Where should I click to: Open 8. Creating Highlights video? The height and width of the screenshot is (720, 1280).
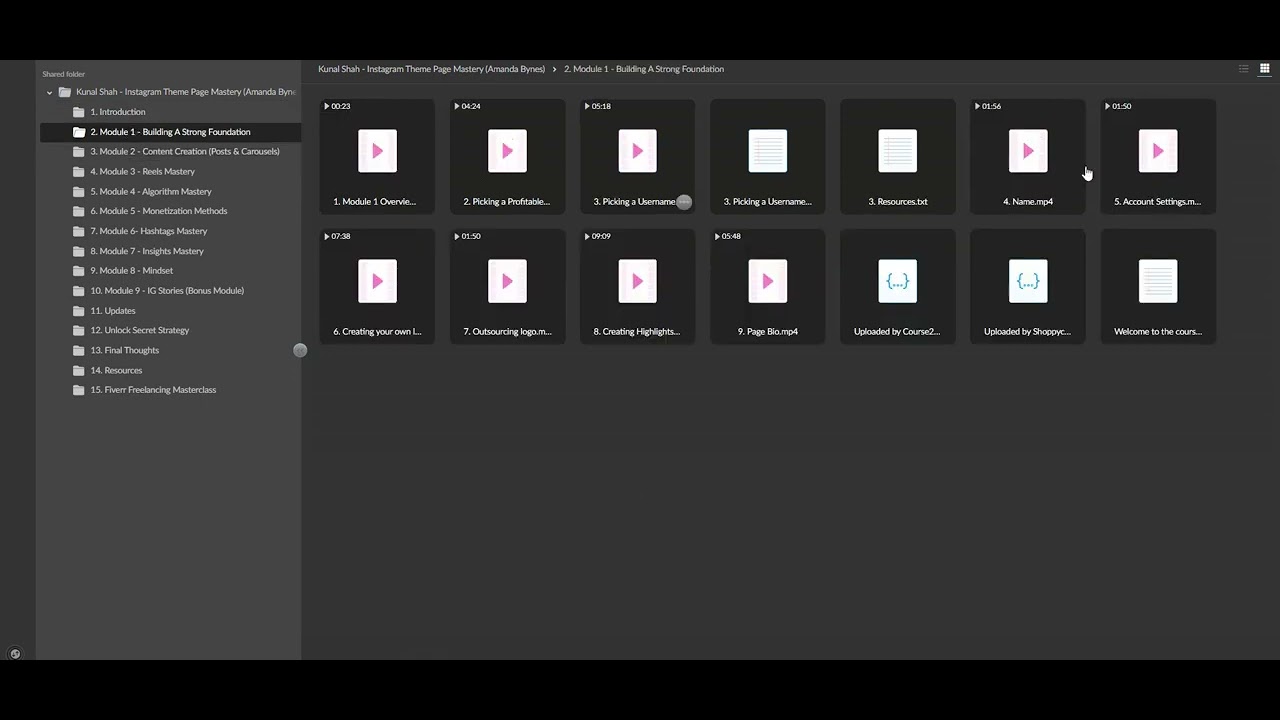[637, 286]
